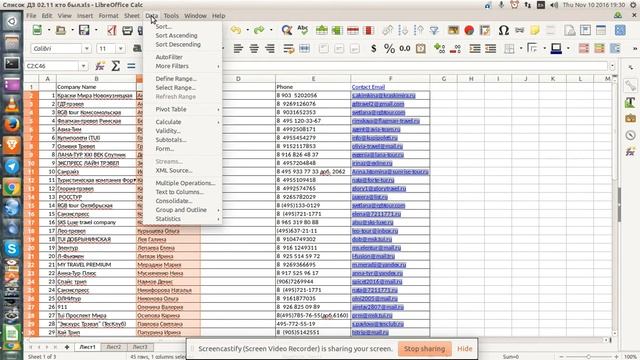Click the Format as Percent icon

[x=389, y=49]
